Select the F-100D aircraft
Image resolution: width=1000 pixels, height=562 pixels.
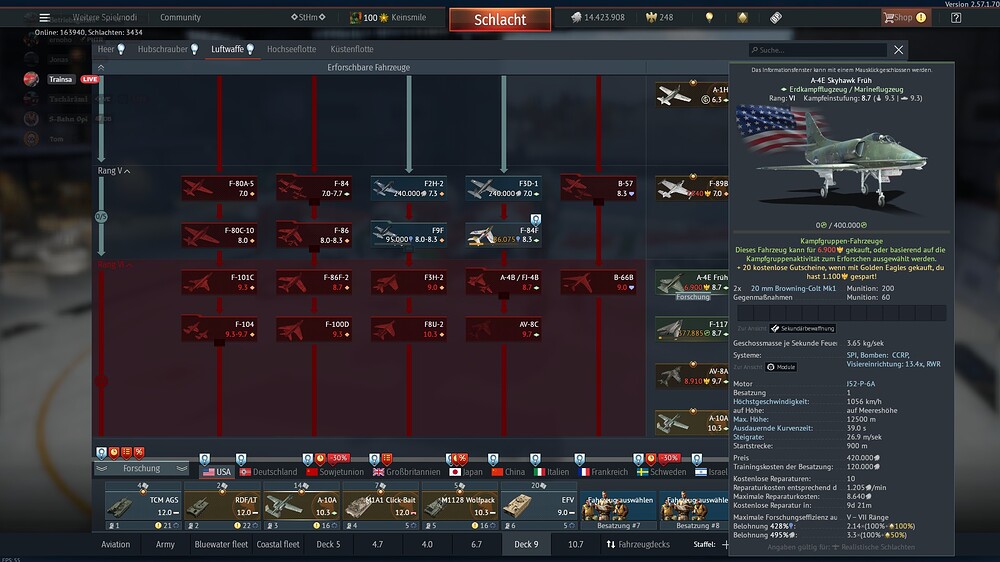coord(314,330)
